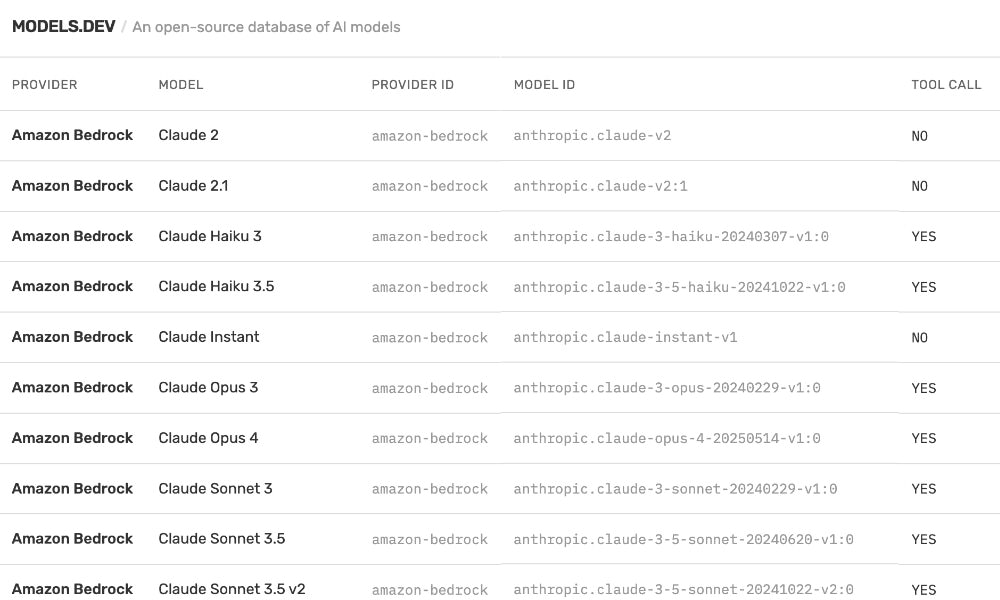1000x600 pixels.
Task: Click the PROVIDER ID column header
Action: click(412, 85)
